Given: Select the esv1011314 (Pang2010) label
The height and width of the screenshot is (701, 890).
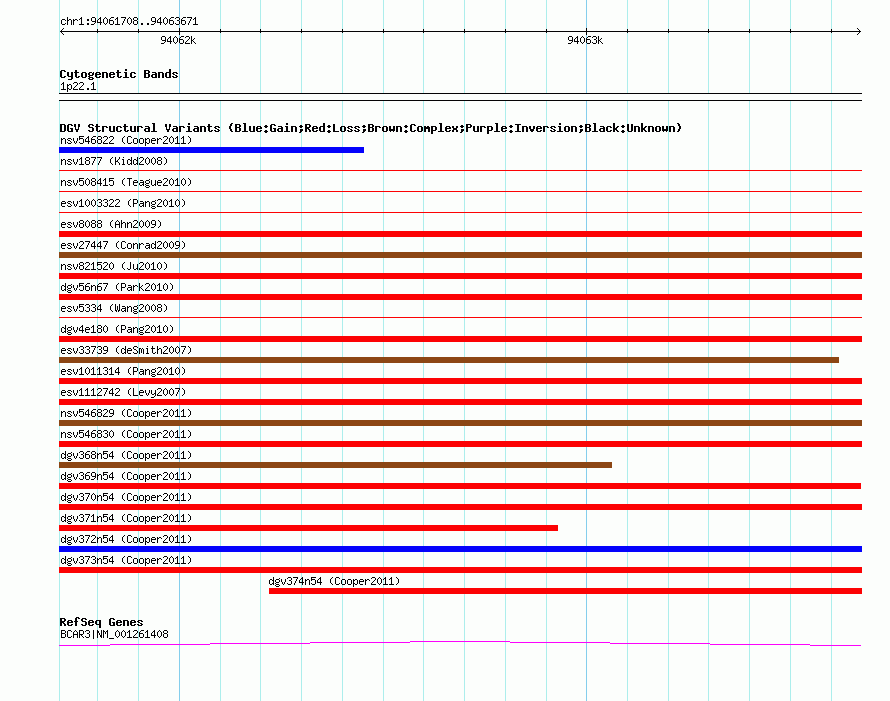Looking at the screenshot, I should pos(123,371).
